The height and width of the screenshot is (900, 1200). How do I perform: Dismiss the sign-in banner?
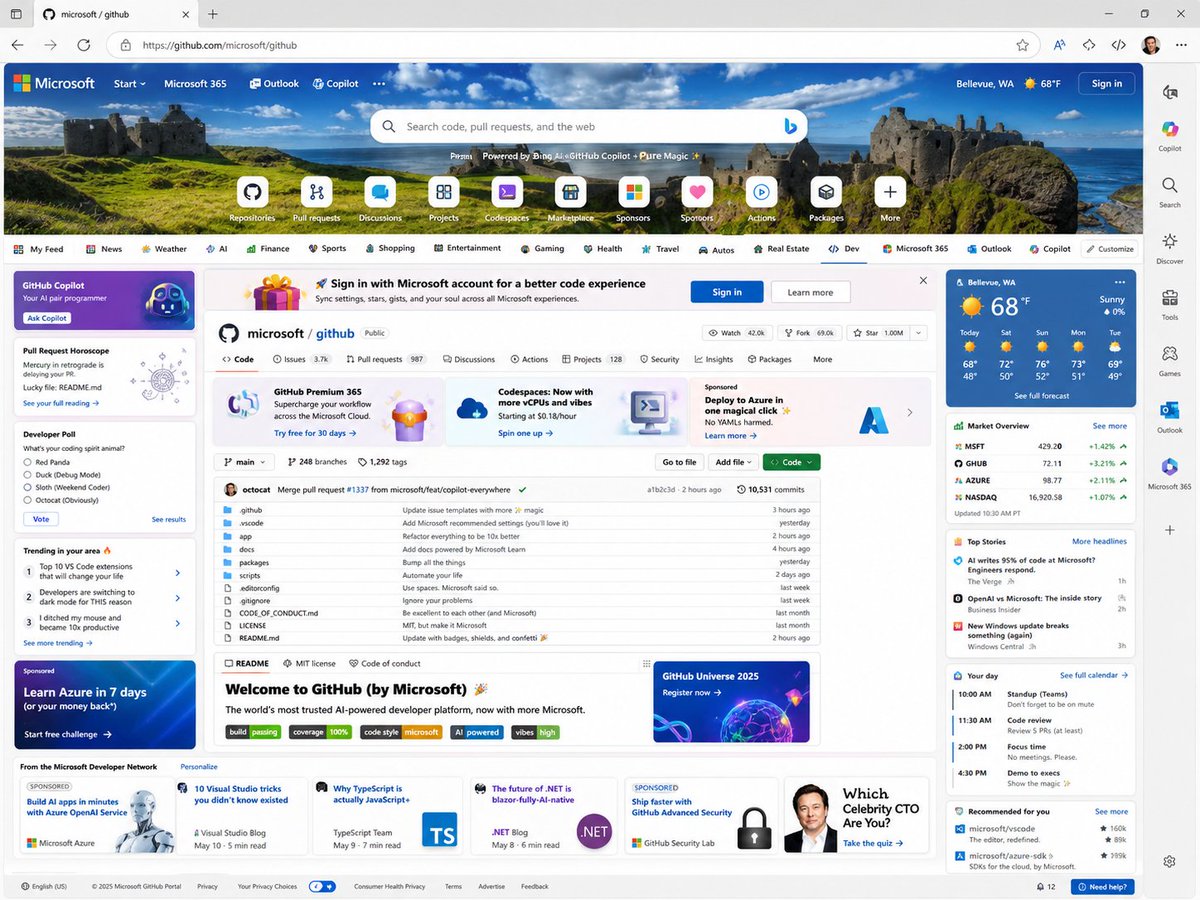pos(922,281)
